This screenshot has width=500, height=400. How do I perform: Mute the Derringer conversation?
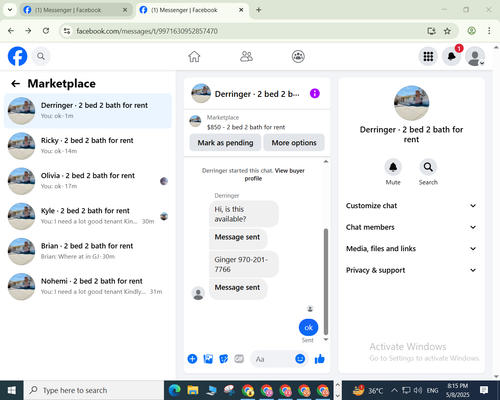pos(393,167)
